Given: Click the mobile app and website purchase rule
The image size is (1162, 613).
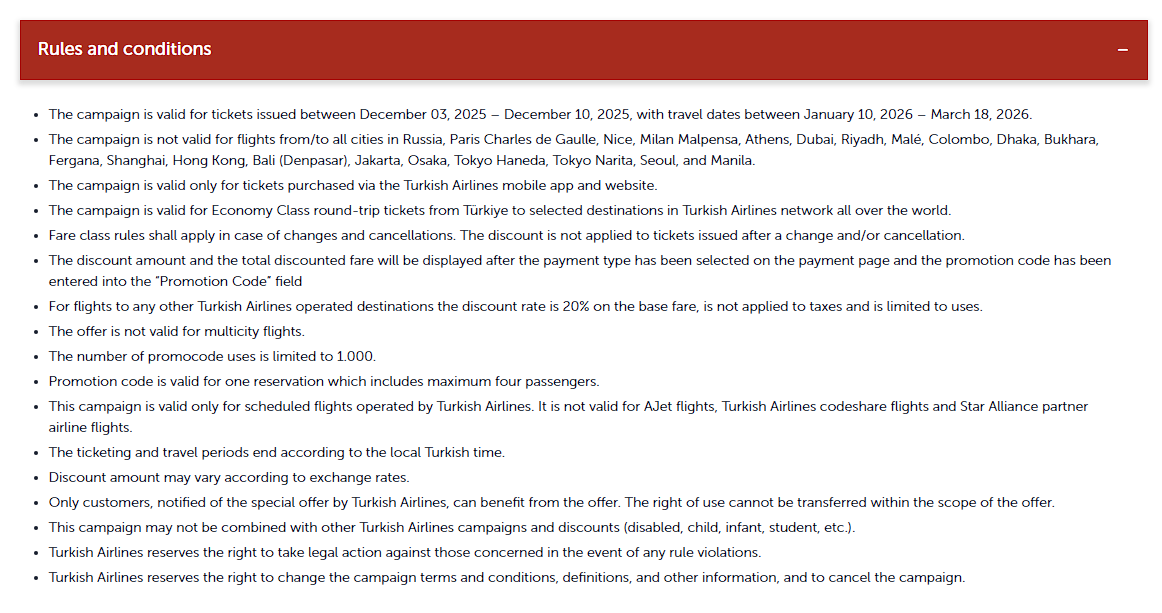Looking at the screenshot, I should pos(353,185).
